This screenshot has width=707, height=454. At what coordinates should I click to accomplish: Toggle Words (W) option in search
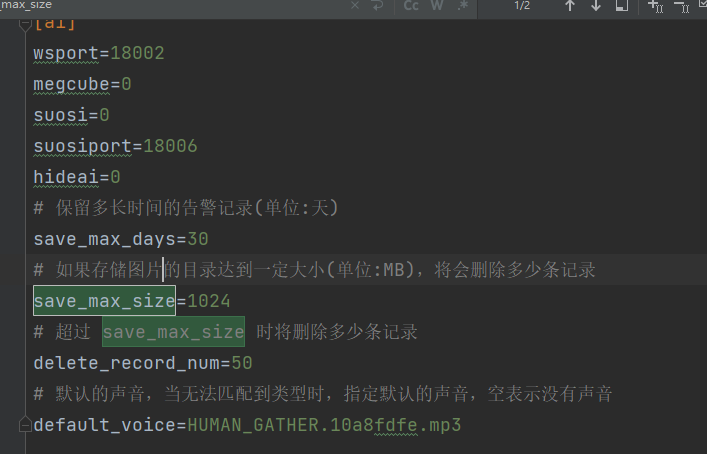point(437,5)
